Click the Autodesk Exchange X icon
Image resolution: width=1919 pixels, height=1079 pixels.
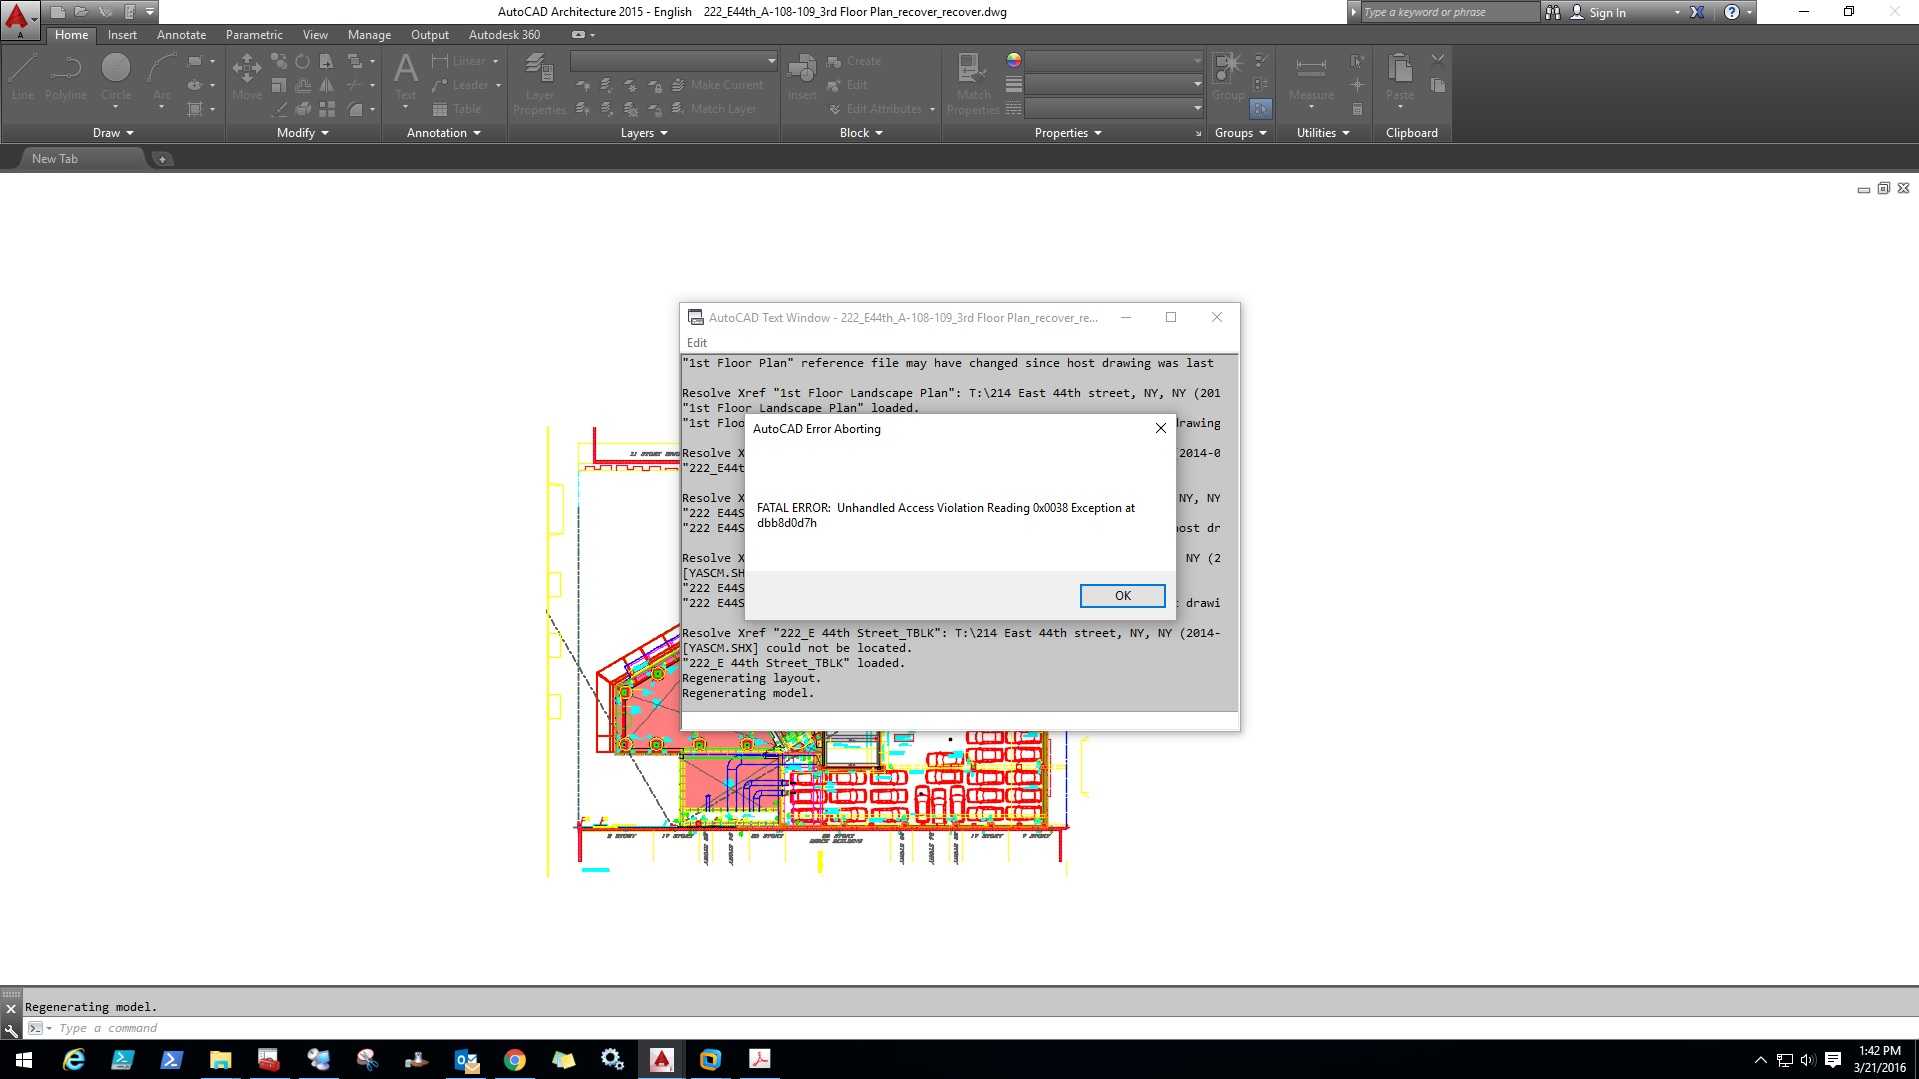coord(1697,12)
